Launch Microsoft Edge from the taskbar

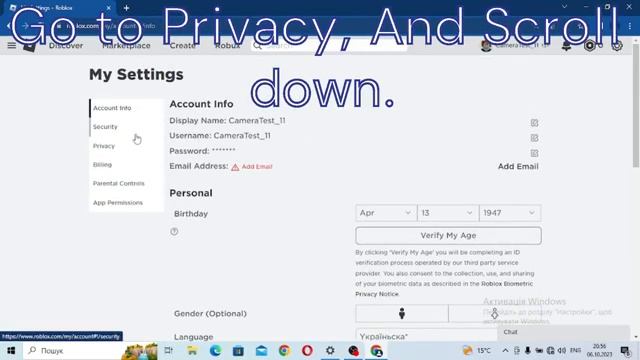pos(215,351)
